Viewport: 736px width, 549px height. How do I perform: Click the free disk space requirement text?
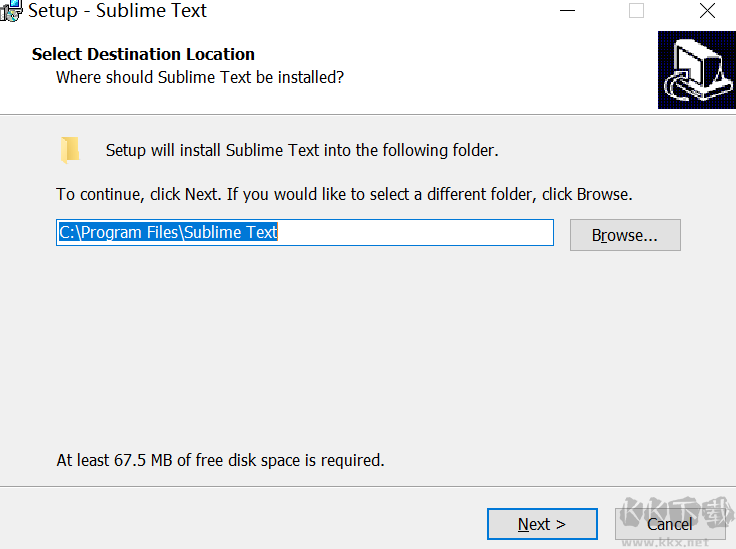pos(220,460)
